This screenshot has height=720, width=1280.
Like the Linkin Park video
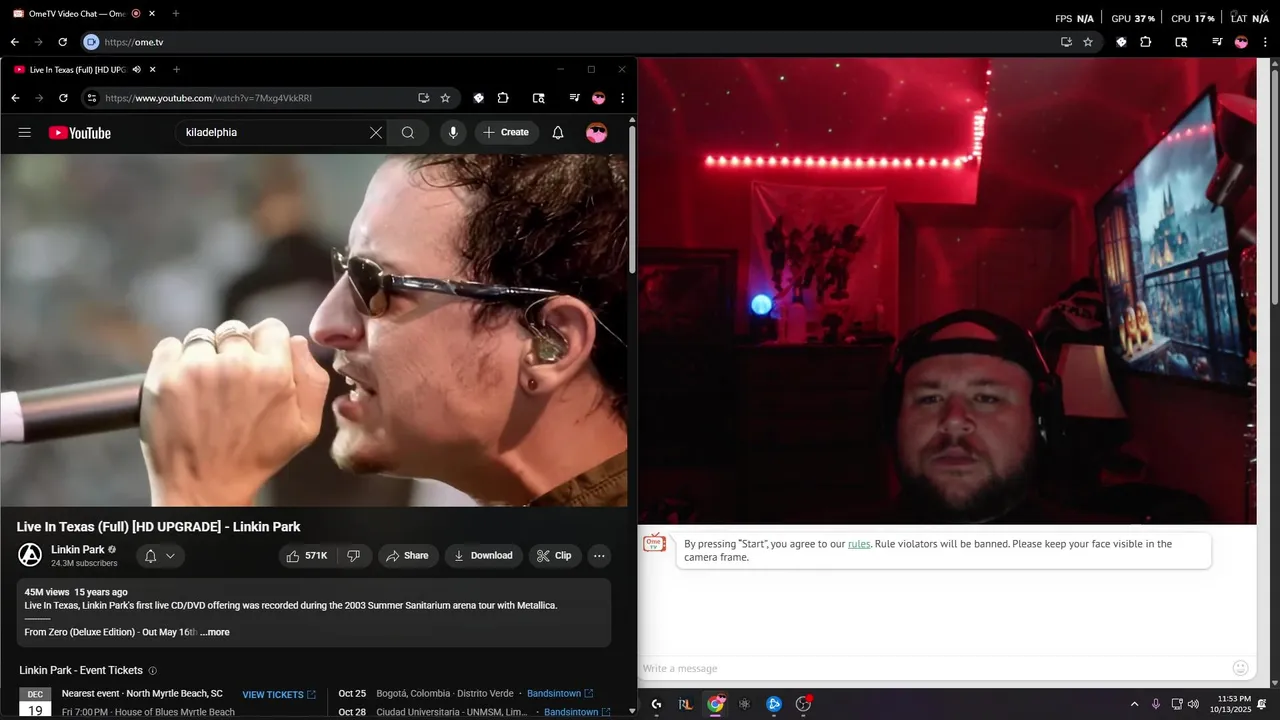pyautogui.click(x=307, y=556)
